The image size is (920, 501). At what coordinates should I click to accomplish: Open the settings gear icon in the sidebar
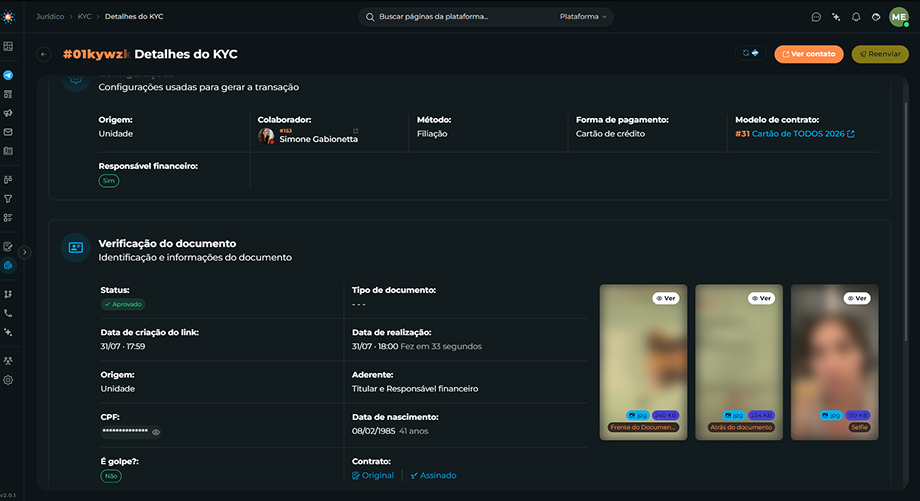pos(8,380)
